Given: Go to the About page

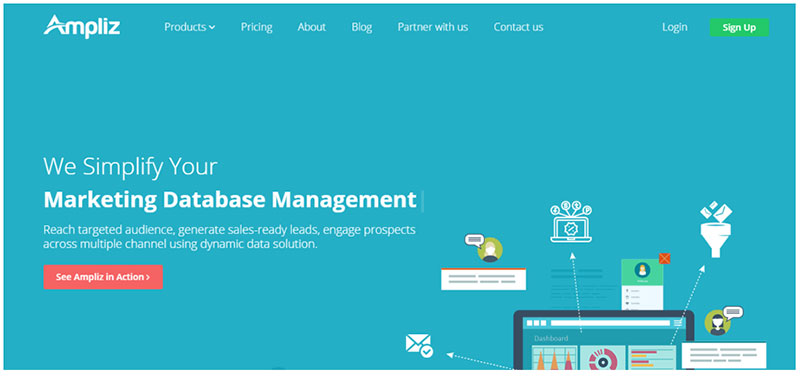Looking at the screenshot, I should (x=312, y=27).
